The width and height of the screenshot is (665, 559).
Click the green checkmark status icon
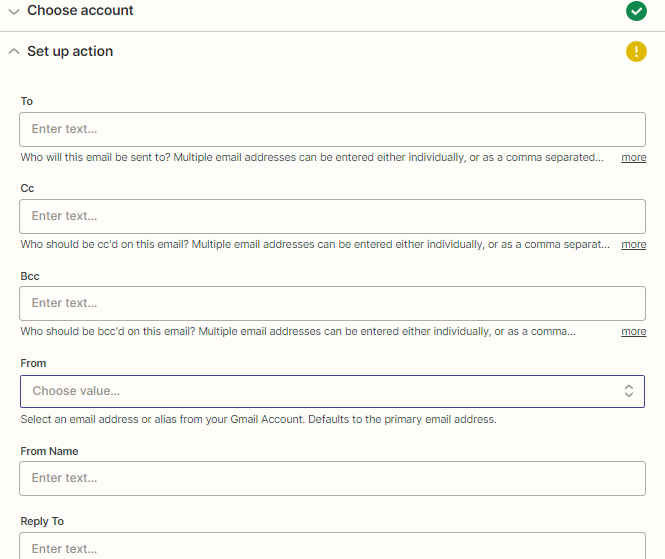636,11
